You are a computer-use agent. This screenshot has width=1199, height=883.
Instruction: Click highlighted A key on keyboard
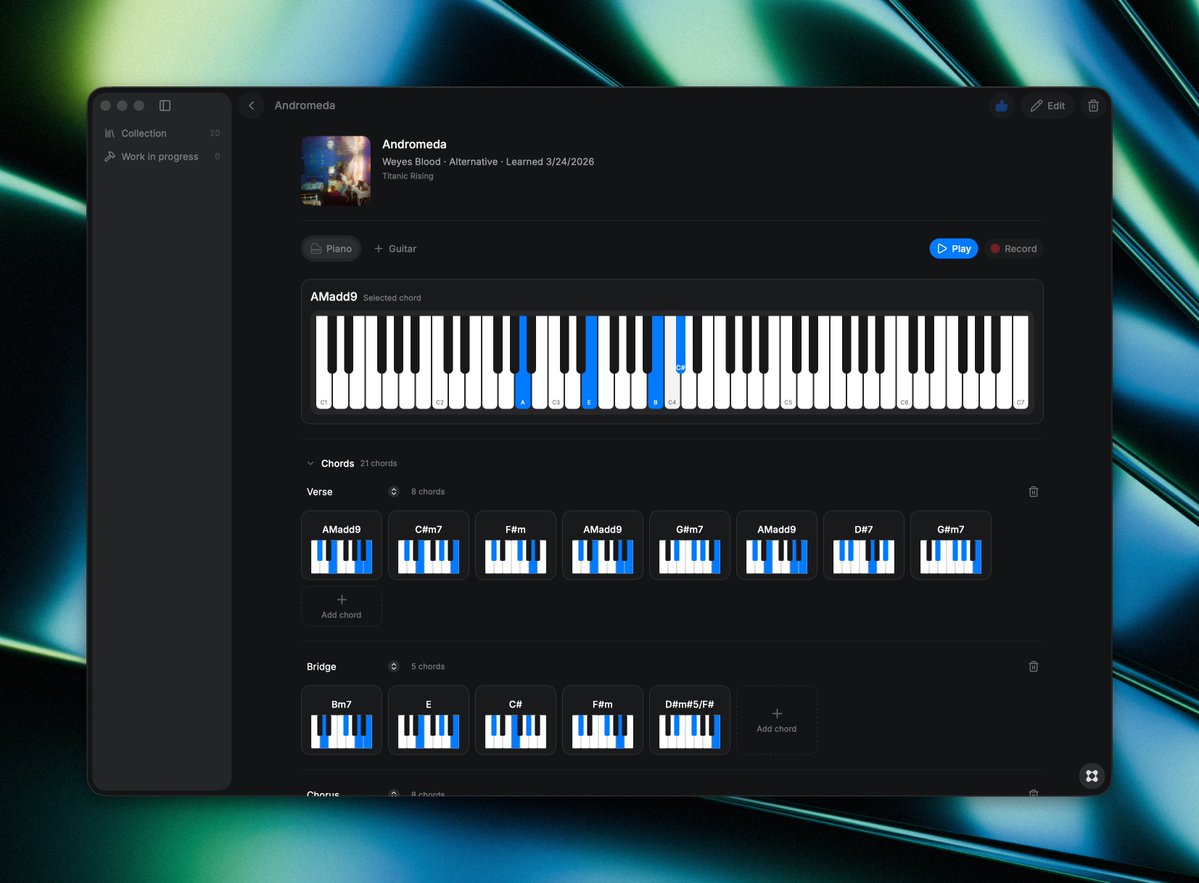point(523,390)
